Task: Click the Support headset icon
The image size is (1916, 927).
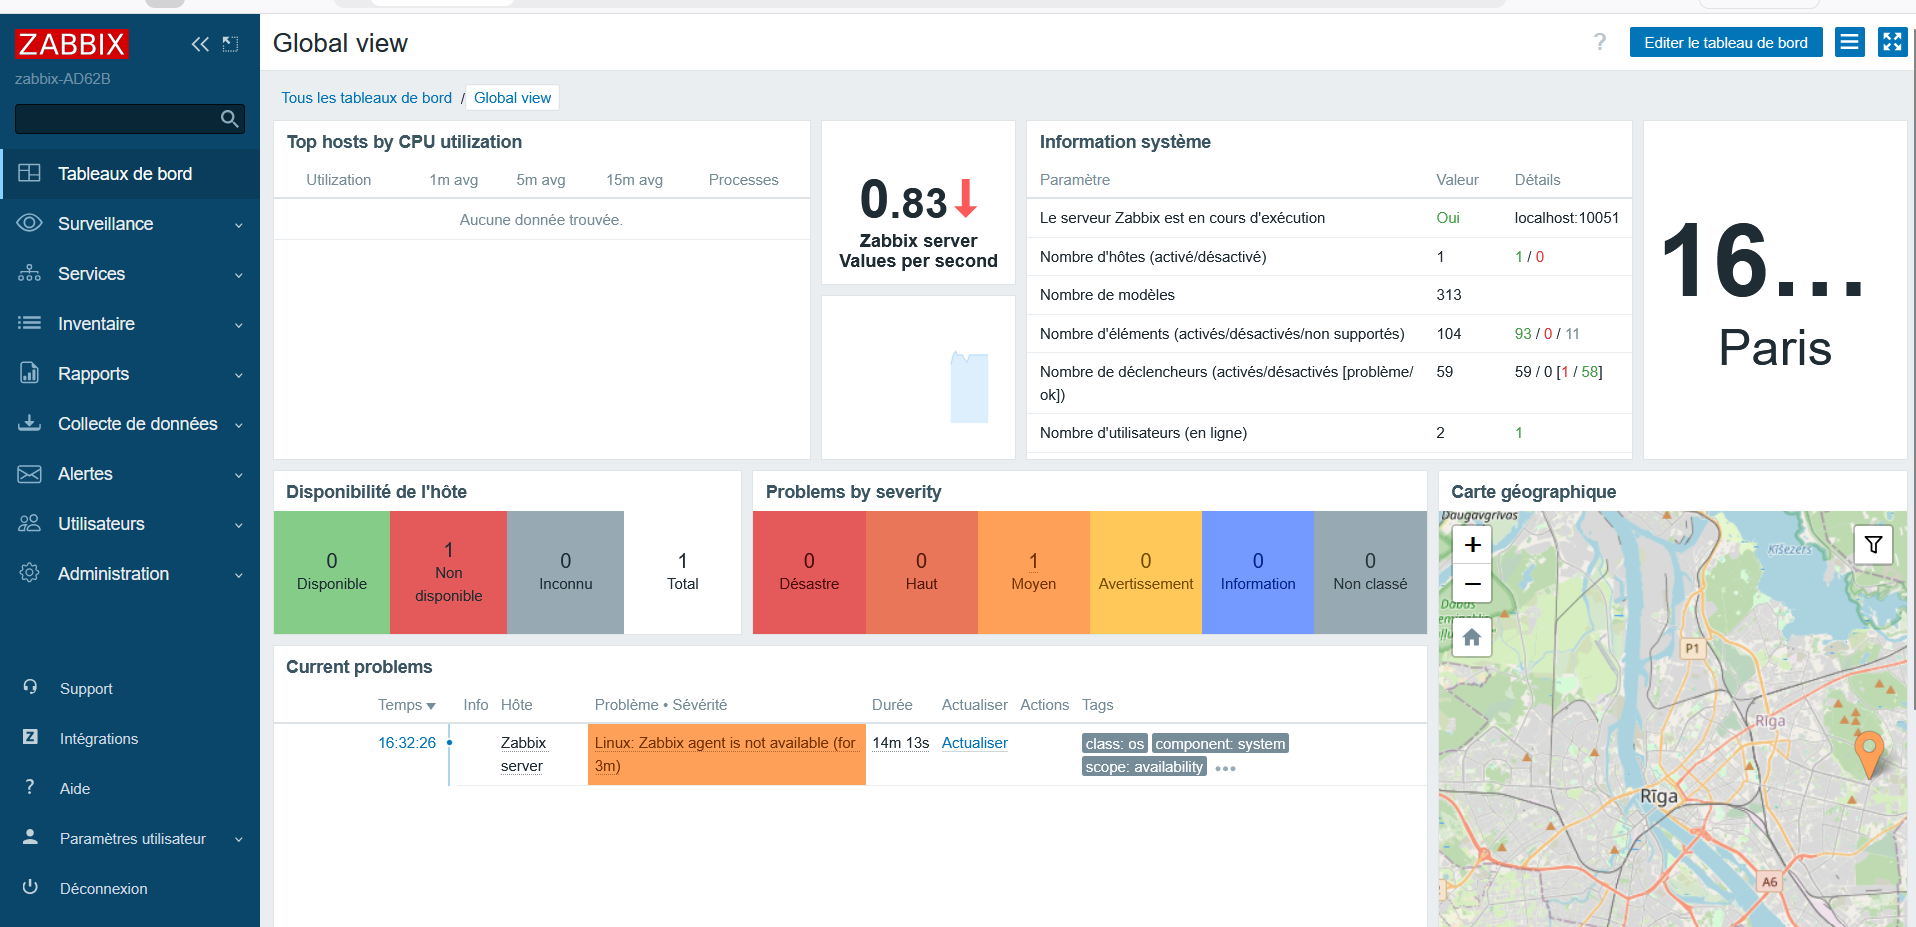Action: point(30,688)
